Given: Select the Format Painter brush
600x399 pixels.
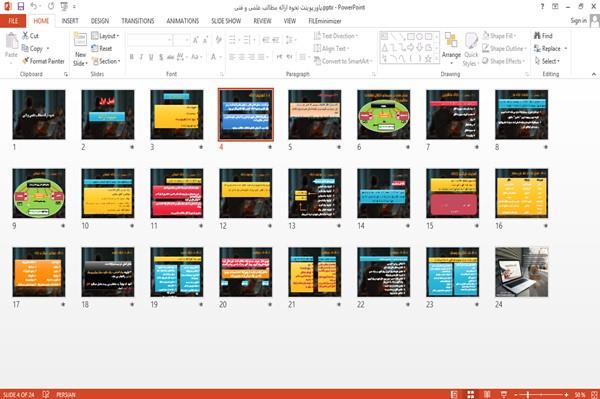Looking at the screenshot, I should [x=43, y=61].
